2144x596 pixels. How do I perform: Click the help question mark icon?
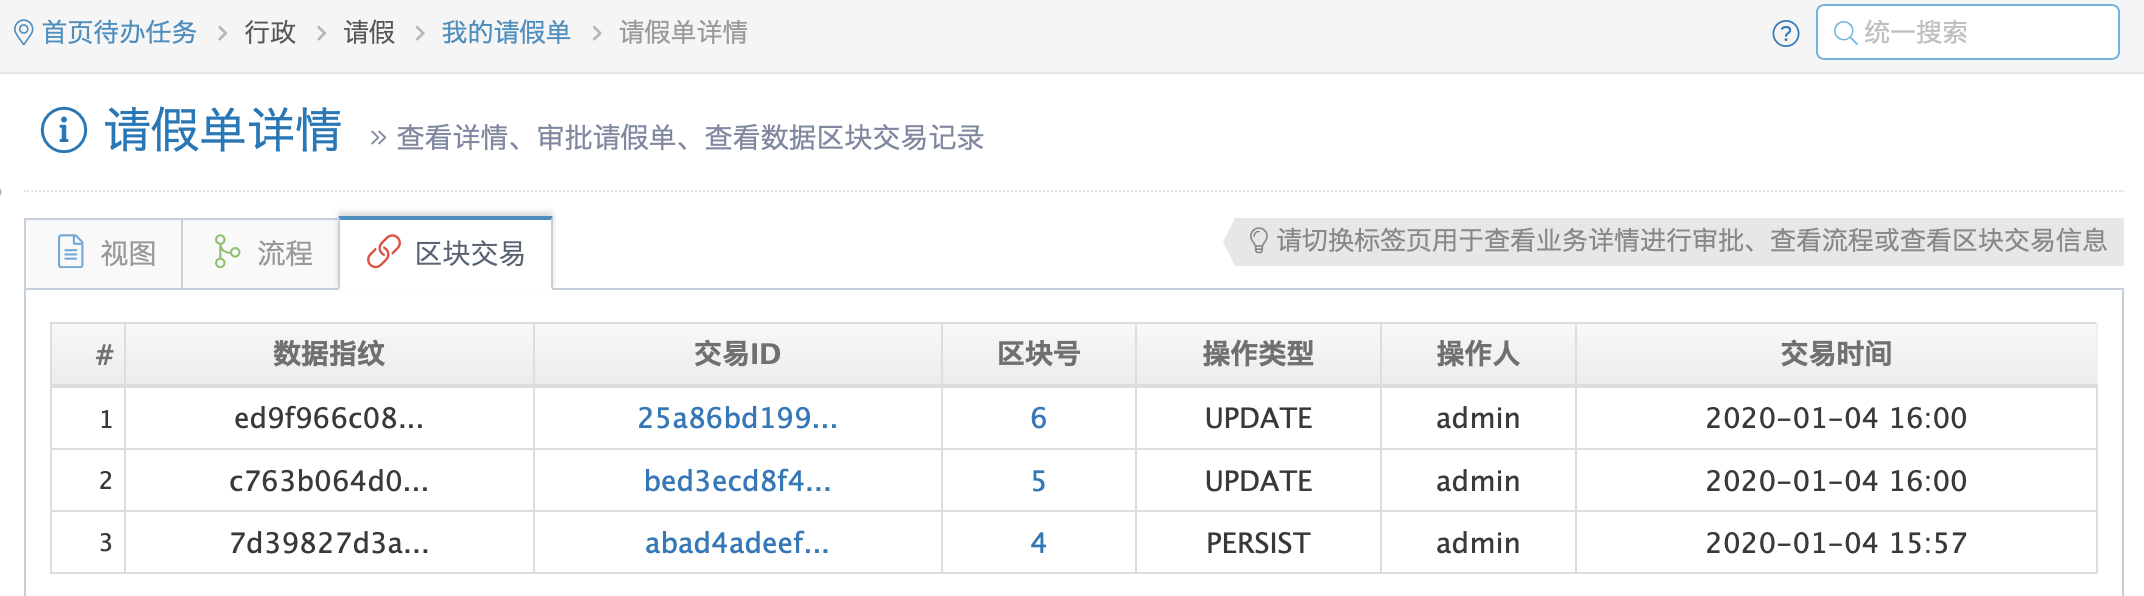click(x=1785, y=34)
